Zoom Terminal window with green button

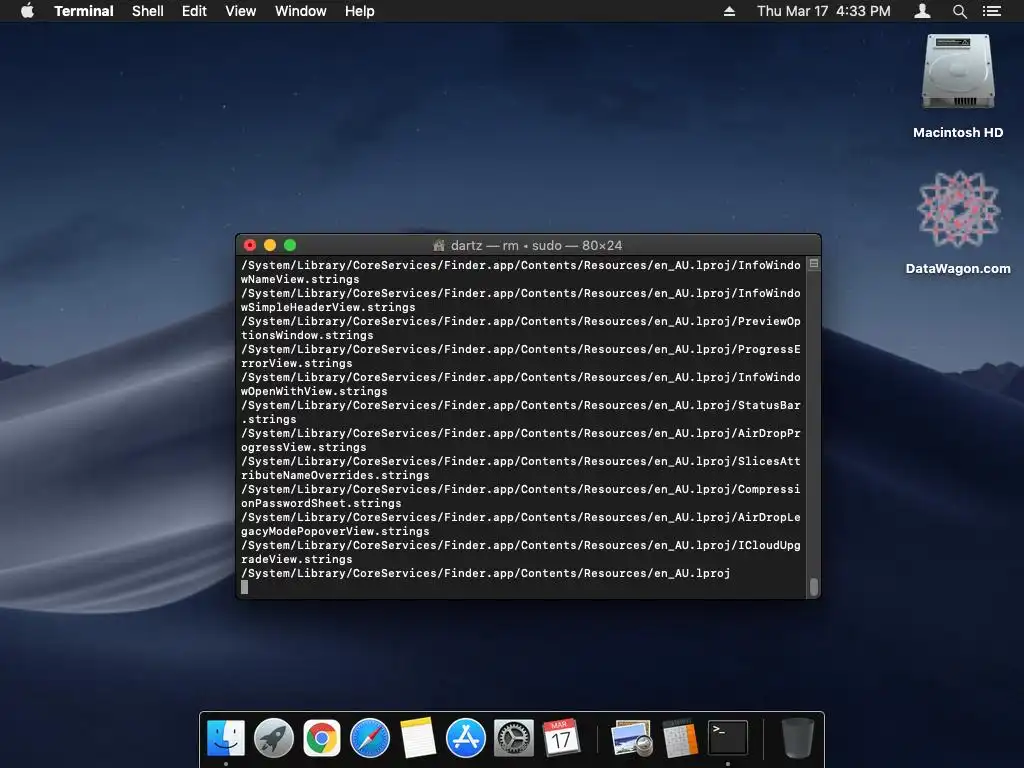(x=290, y=245)
